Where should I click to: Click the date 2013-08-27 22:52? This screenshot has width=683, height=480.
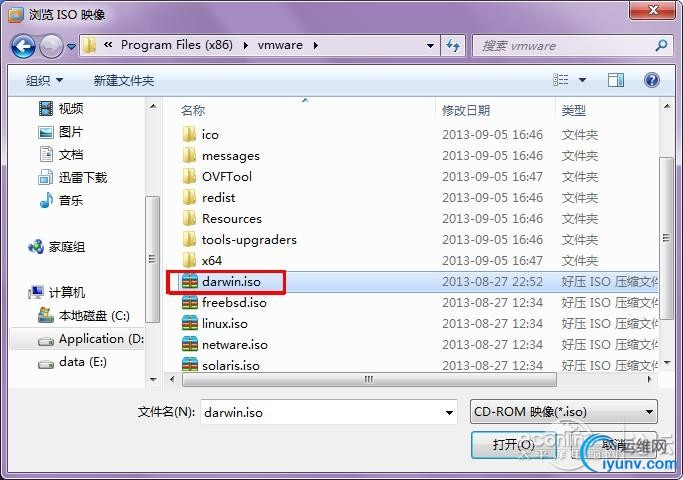(493, 281)
